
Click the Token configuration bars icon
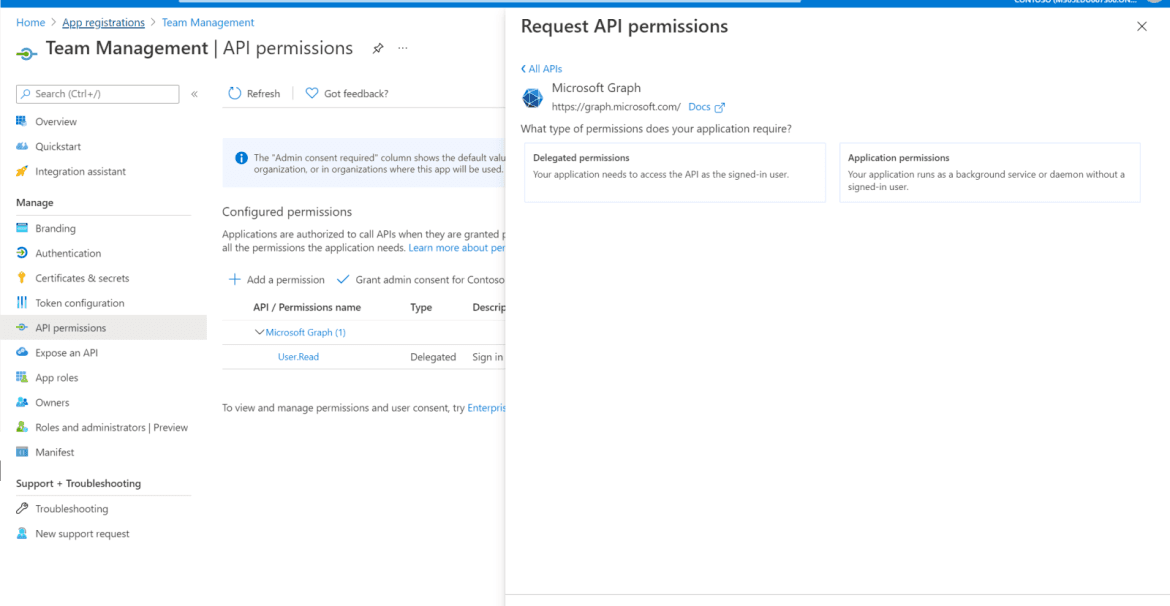(22, 303)
